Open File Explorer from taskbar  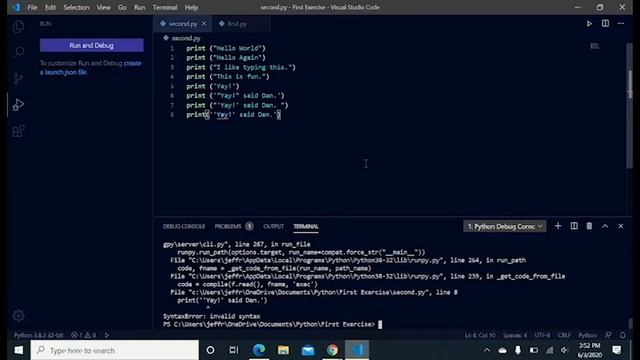click(x=283, y=350)
